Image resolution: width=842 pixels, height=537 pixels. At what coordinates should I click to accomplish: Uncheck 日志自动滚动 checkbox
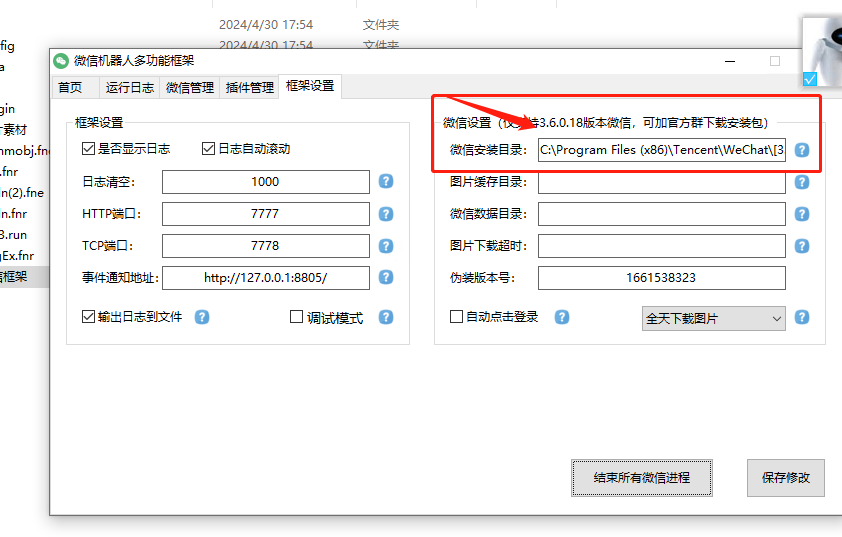point(208,148)
